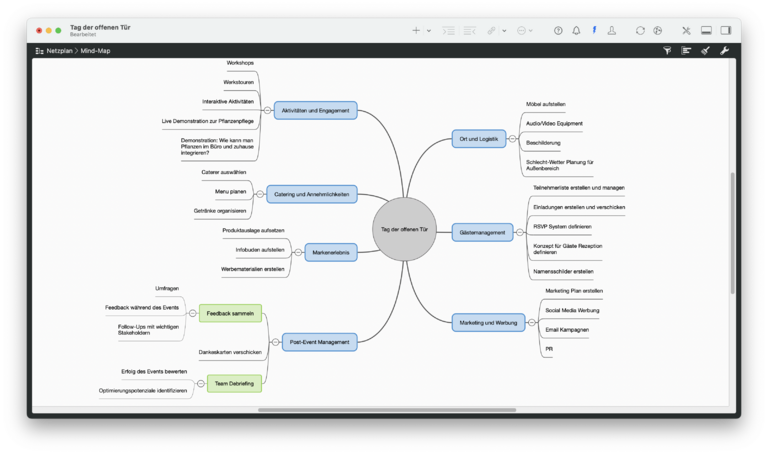Click the help question mark icon
Viewport: 768px width, 454px height.
pos(558,30)
